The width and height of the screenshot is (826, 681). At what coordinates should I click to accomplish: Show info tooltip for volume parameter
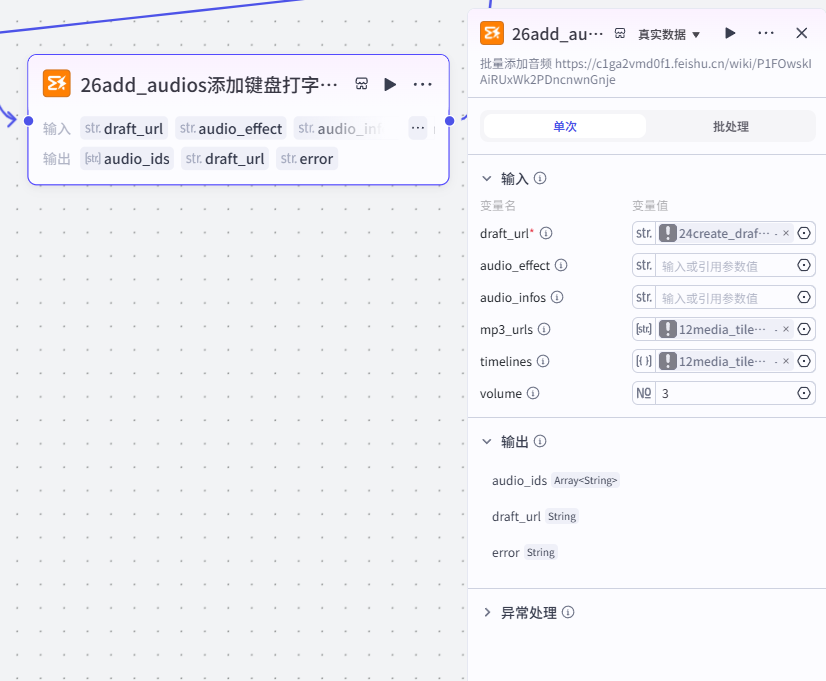pos(533,393)
